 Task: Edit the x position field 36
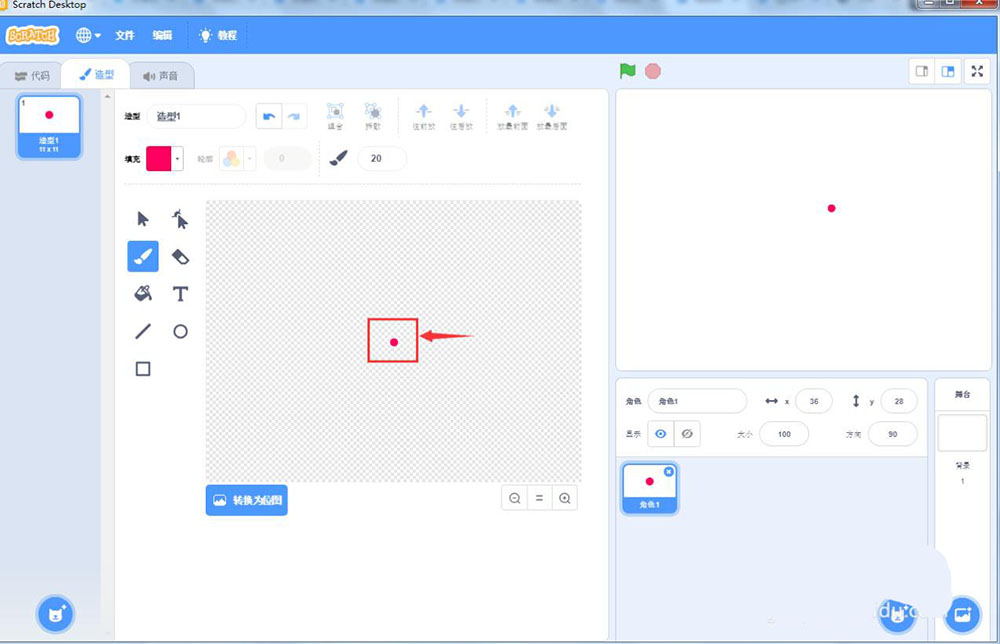click(x=814, y=401)
